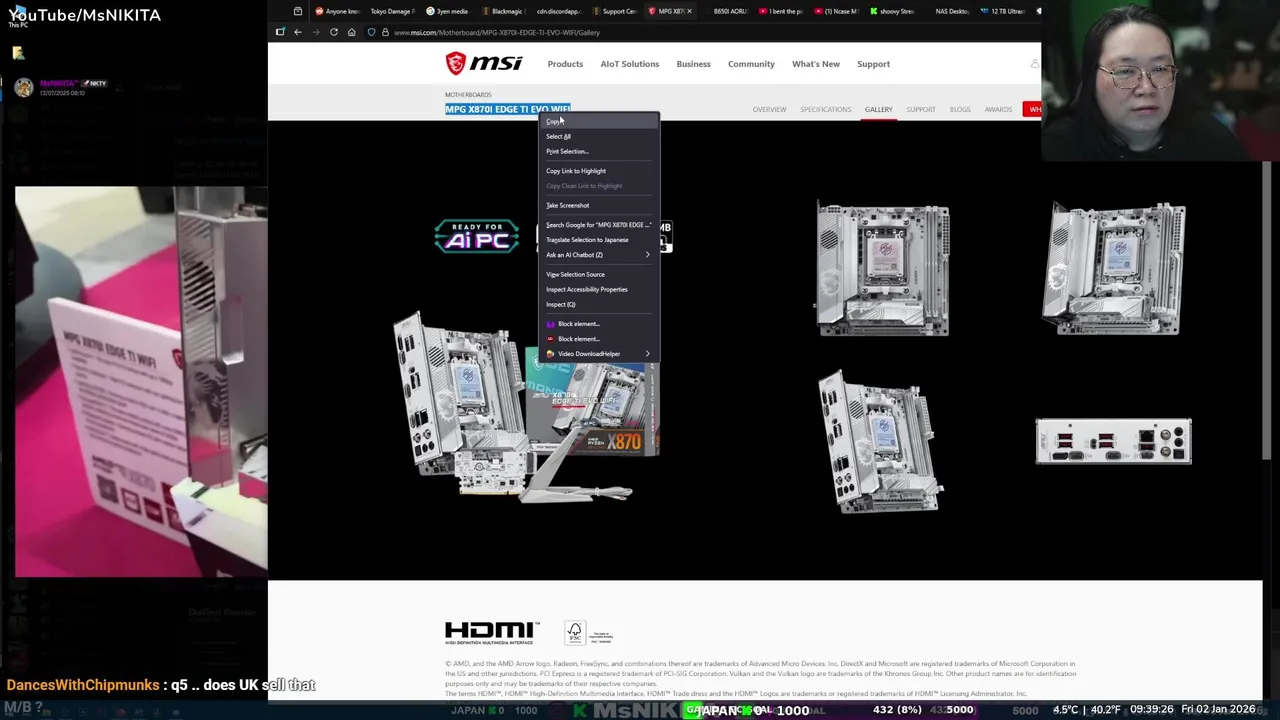Choose Copy in the context menu

point(599,121)
